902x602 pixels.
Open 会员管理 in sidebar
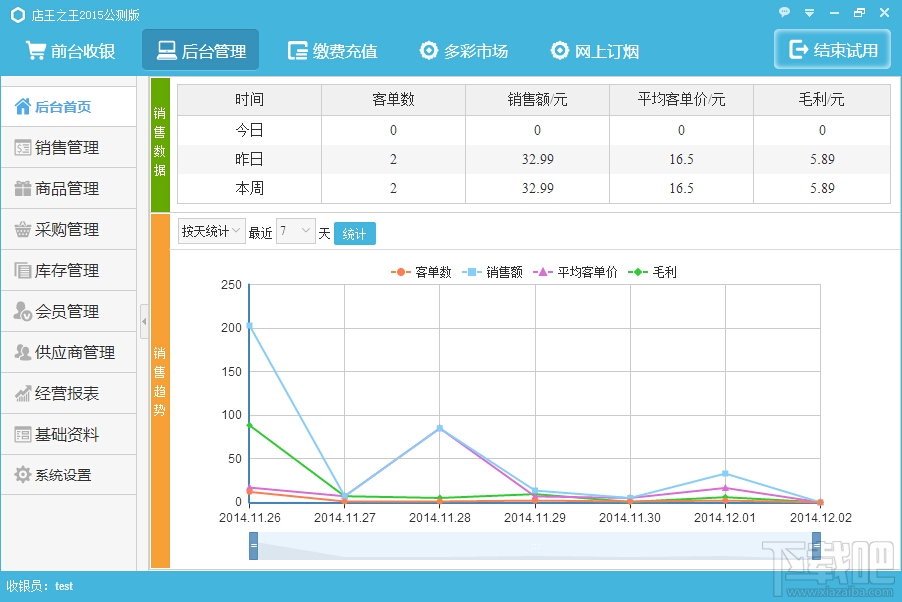coord(69,311)
